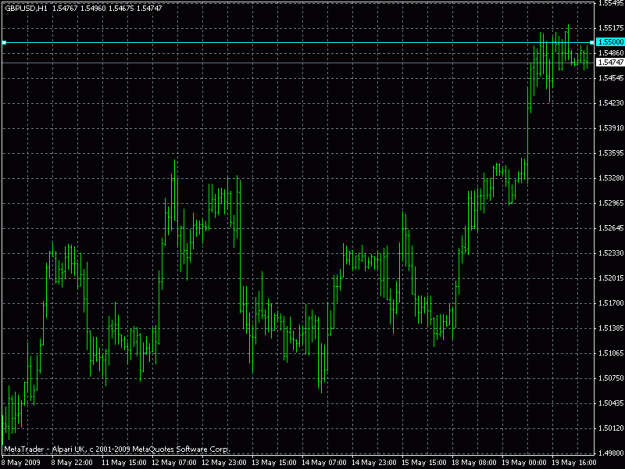Click the 1.50750 price axis label
The width and height of the screenshot is (625, 469).
click(611, 378)
